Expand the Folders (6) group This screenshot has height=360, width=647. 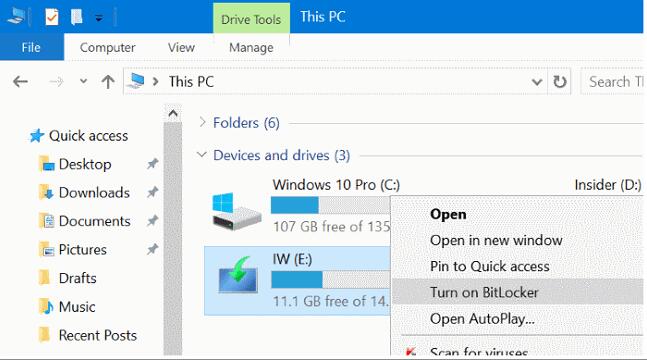(x=202, y=122)
